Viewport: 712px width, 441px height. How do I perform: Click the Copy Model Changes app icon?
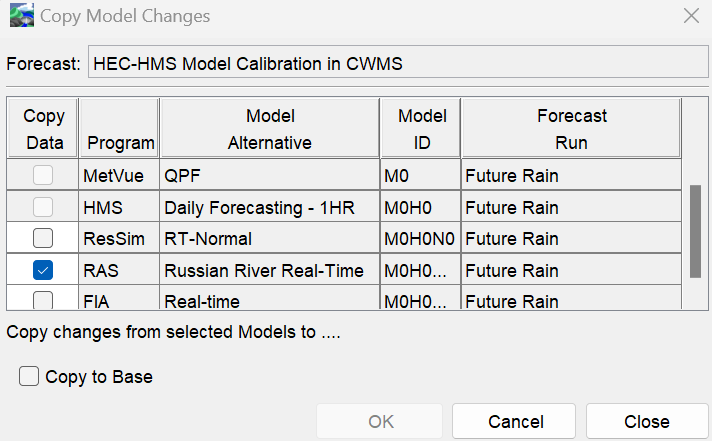(22, 15)
